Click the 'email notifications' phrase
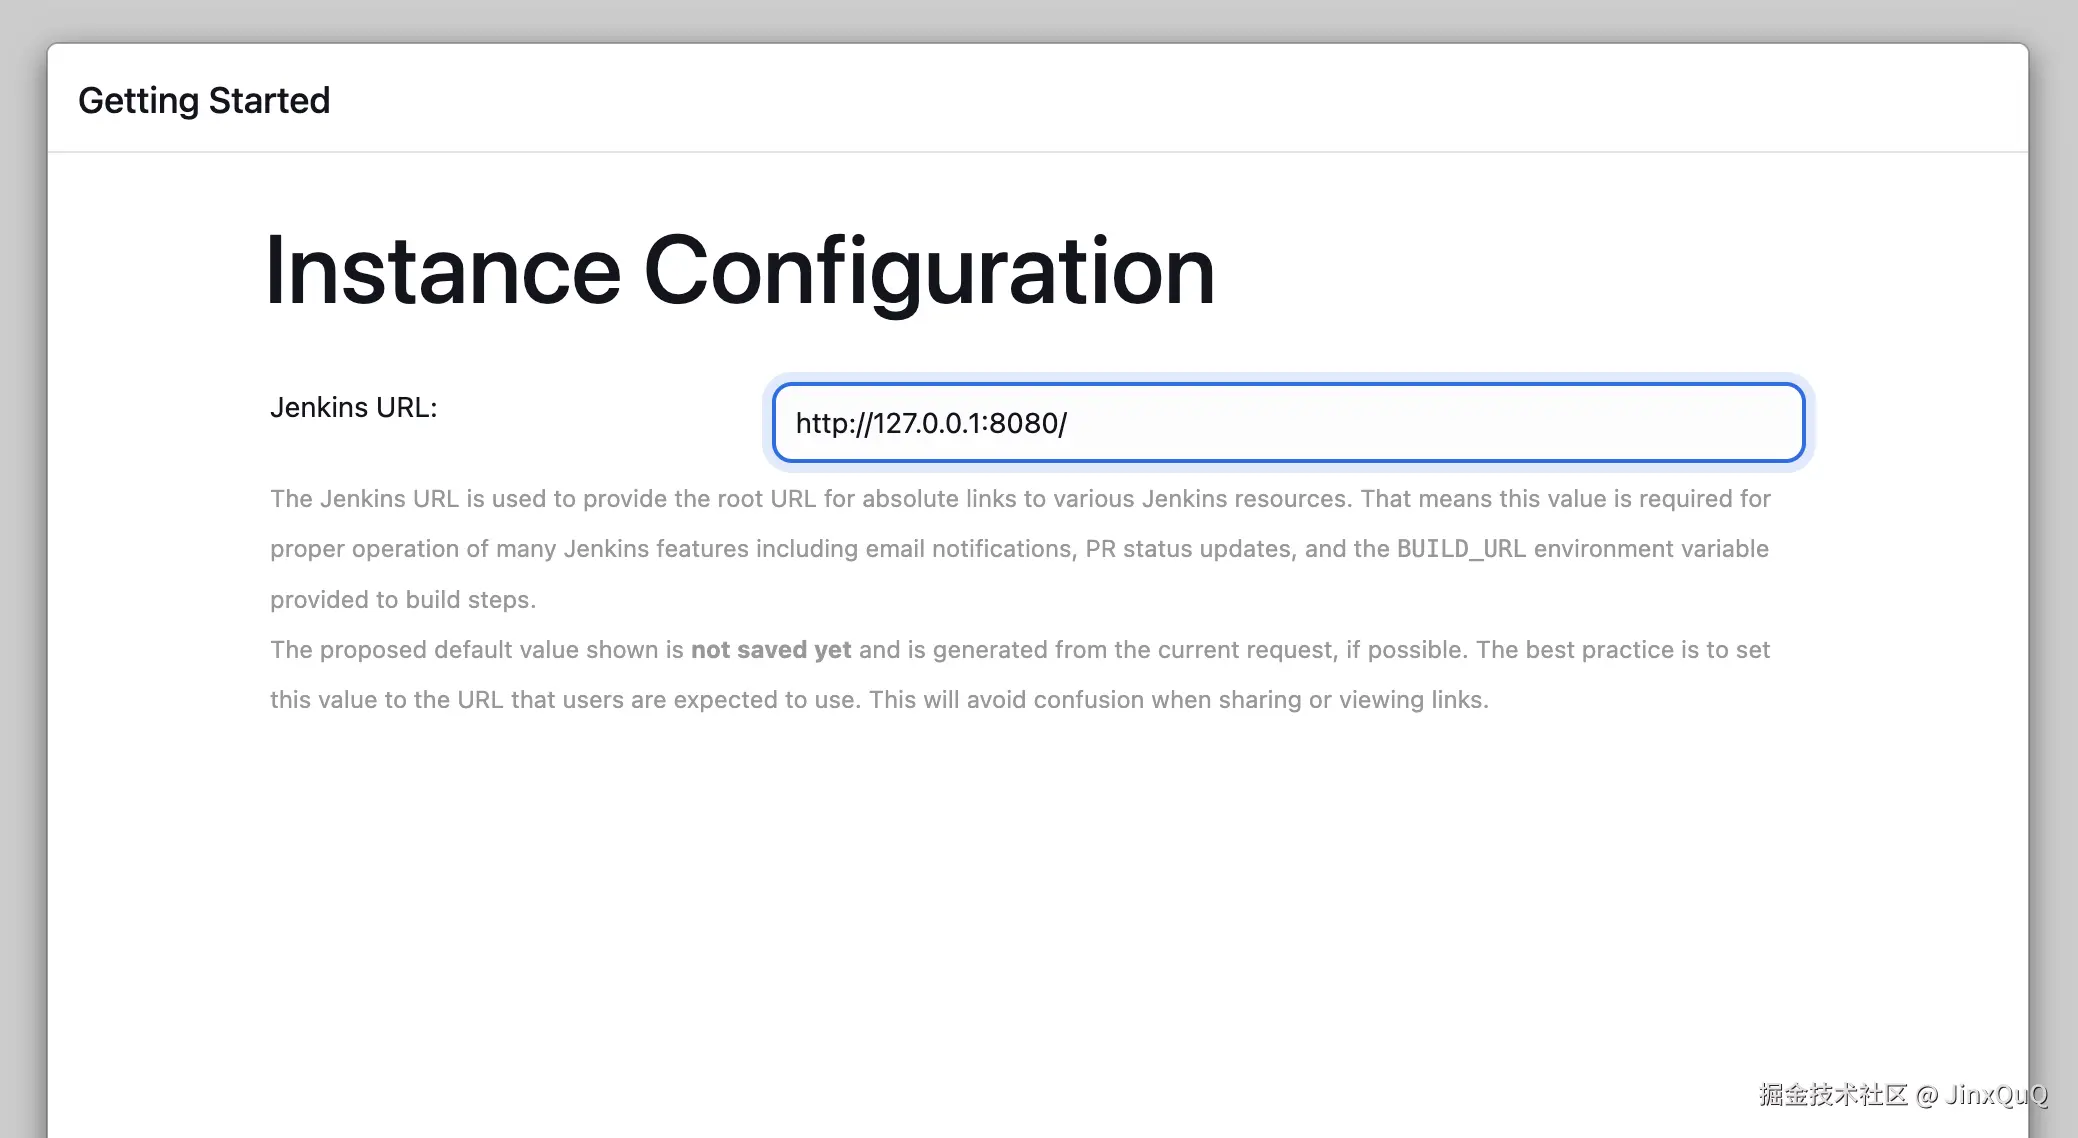The image size is (2078, 1138). click(x=968, y=549)
